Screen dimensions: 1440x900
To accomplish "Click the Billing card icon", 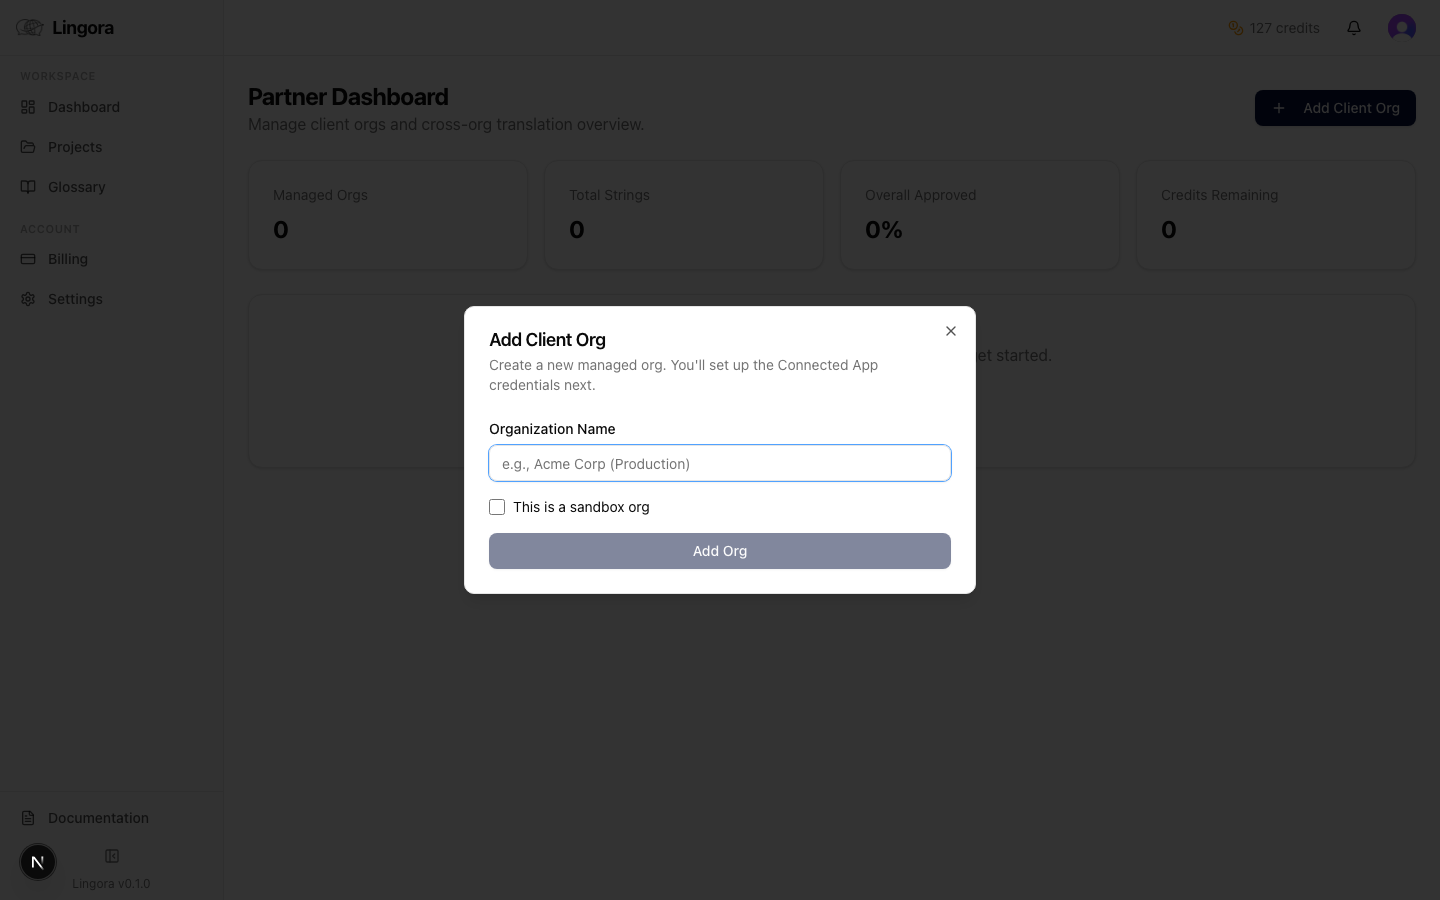I will tap(28, 258).
